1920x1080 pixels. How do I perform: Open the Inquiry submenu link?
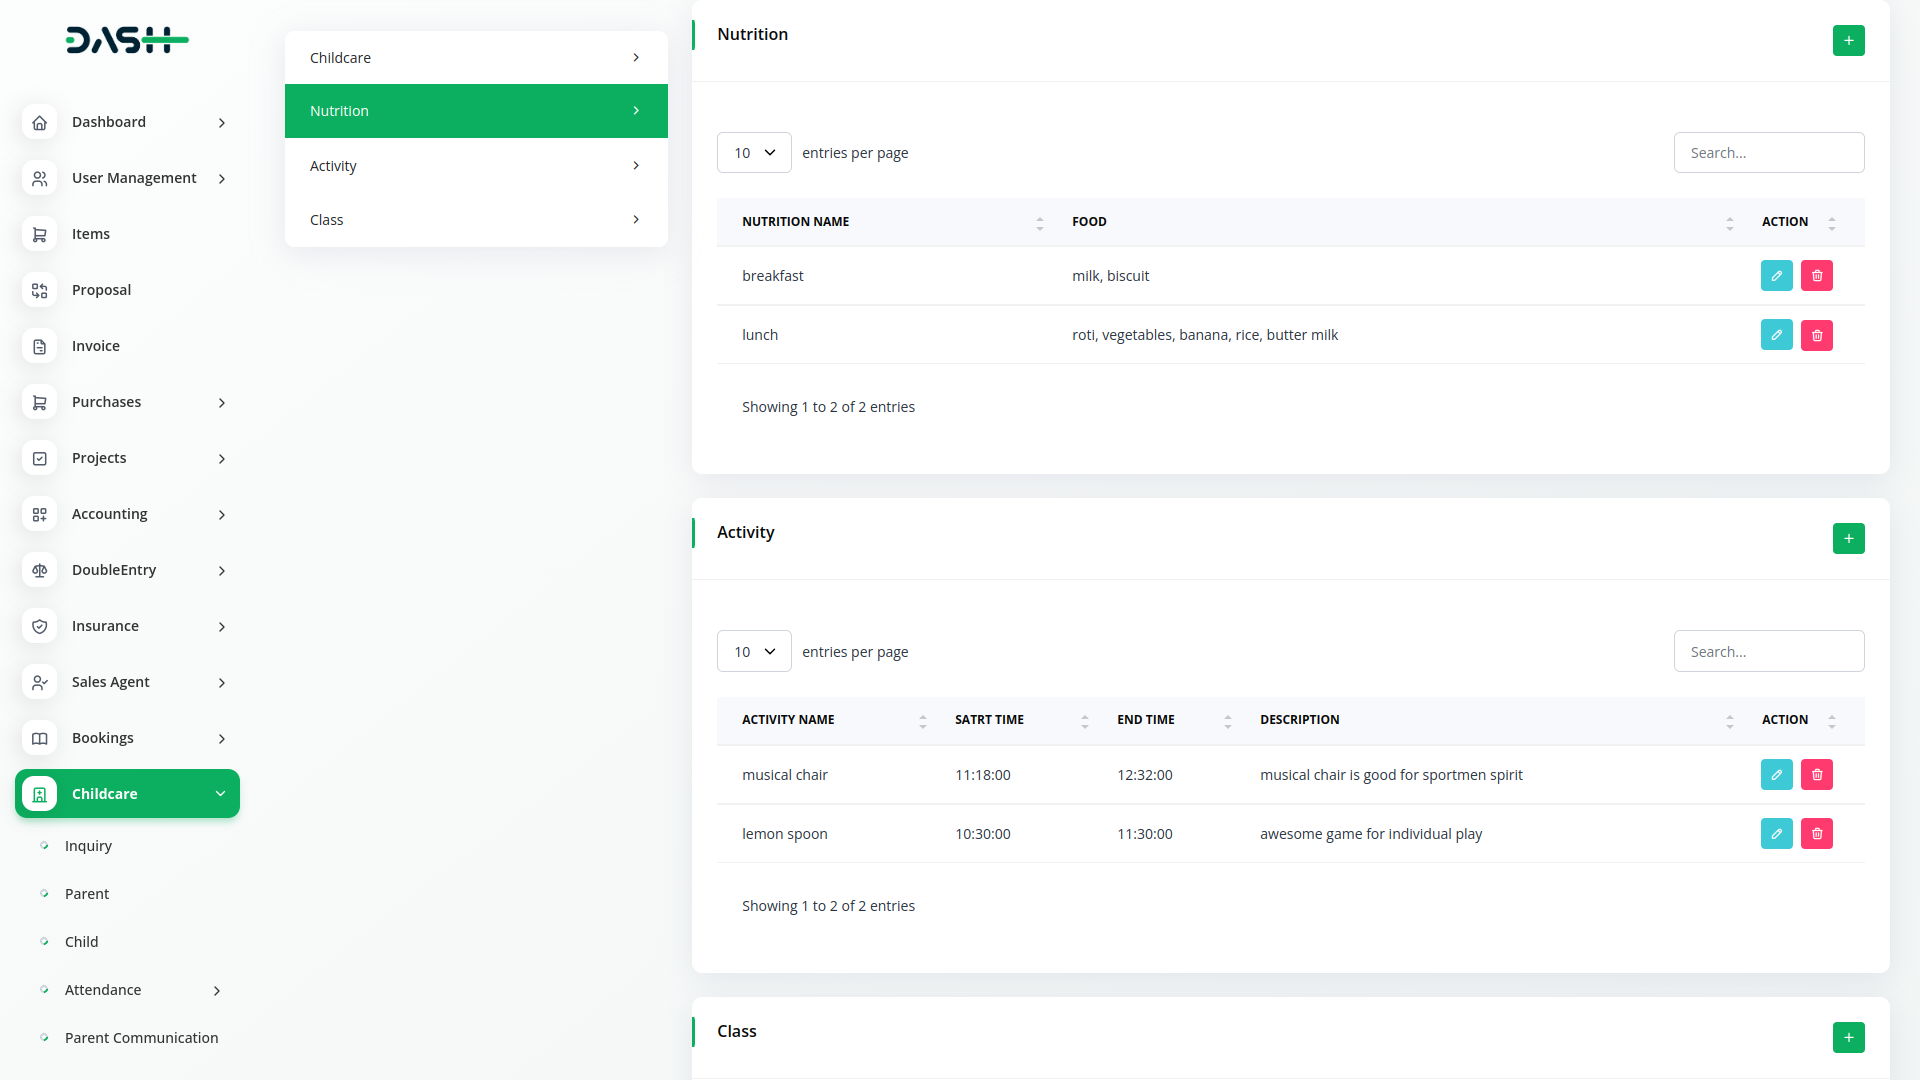click(88, 846)
